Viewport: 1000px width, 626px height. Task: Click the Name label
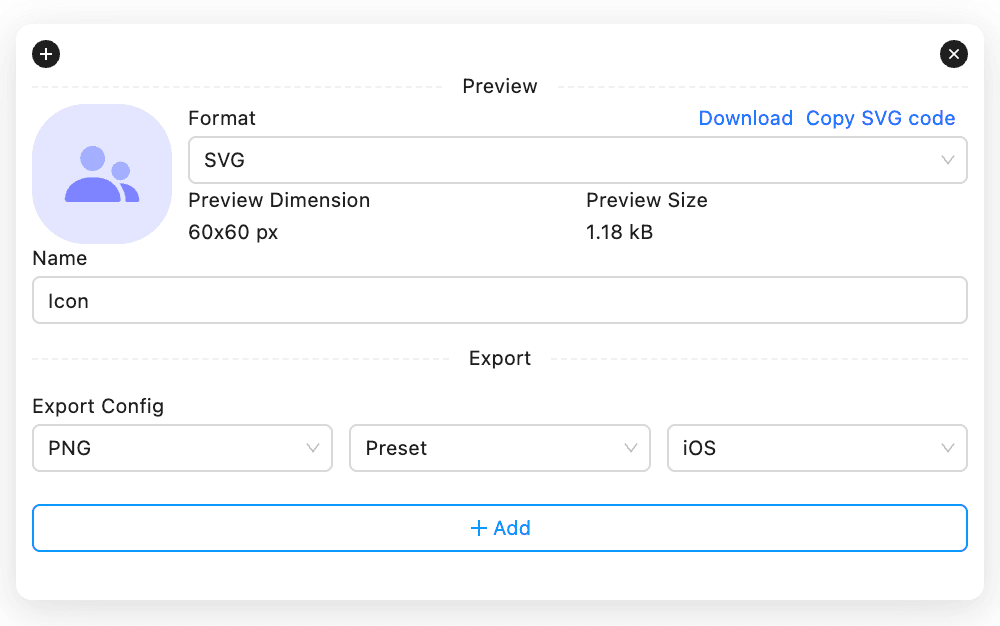[x=59, y=258]
